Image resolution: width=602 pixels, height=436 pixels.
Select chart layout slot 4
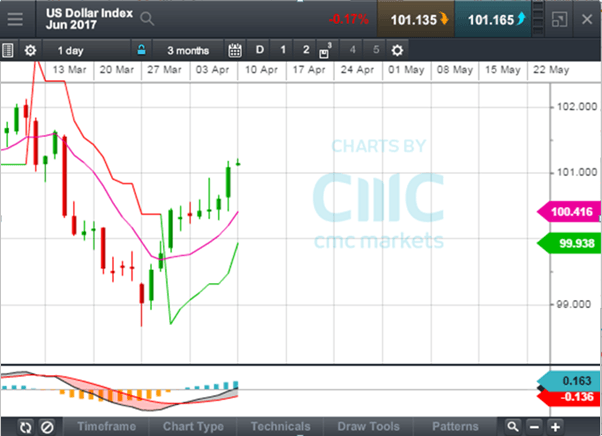[x=352, y=50]
